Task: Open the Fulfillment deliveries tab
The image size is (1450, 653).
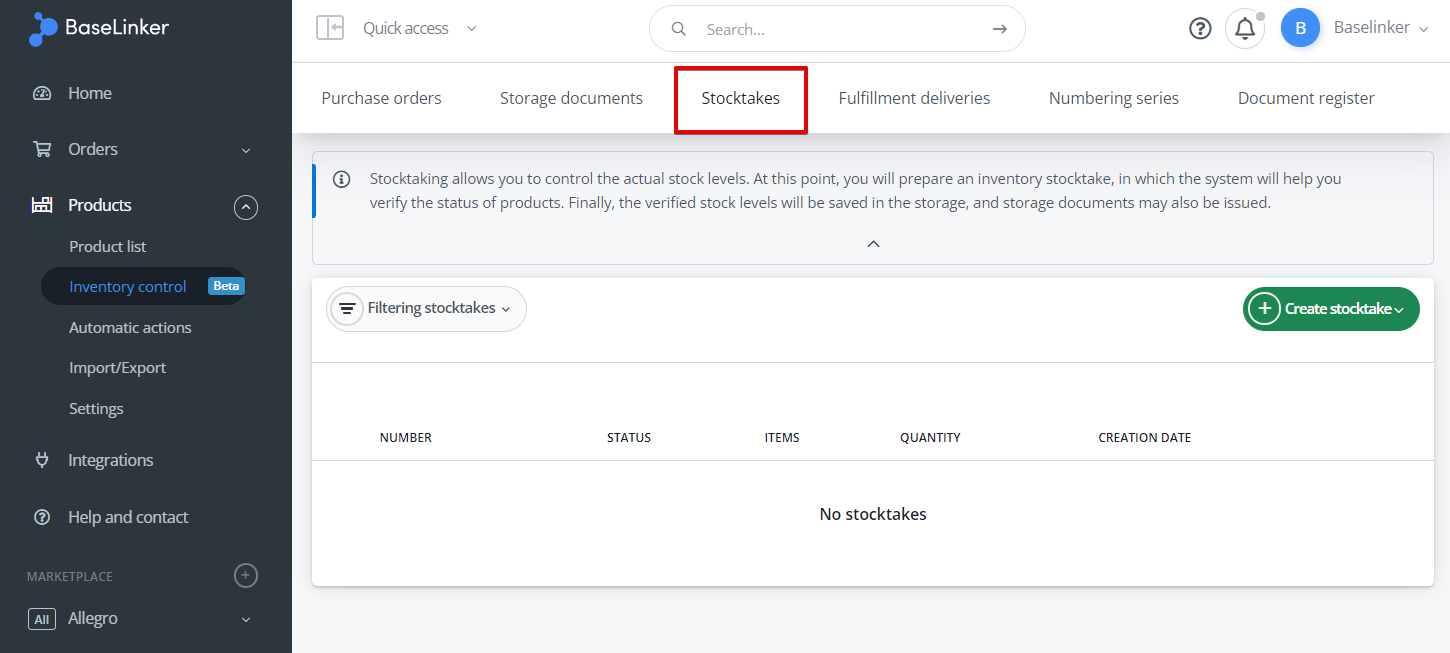Action: [x=914, y=98]
